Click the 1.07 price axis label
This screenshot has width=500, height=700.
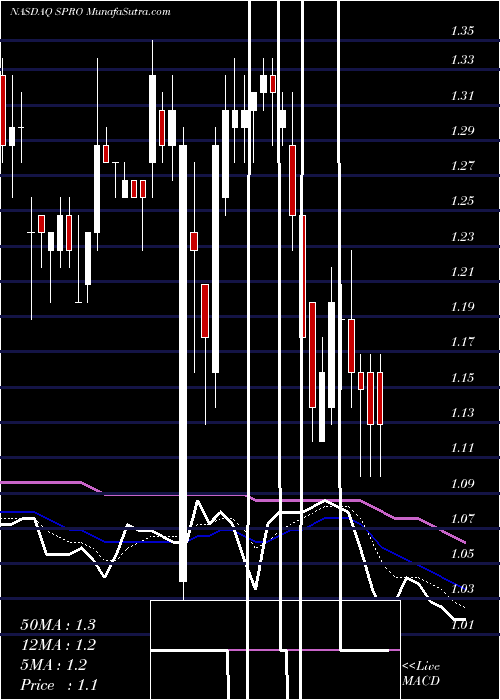click(462, 519)
